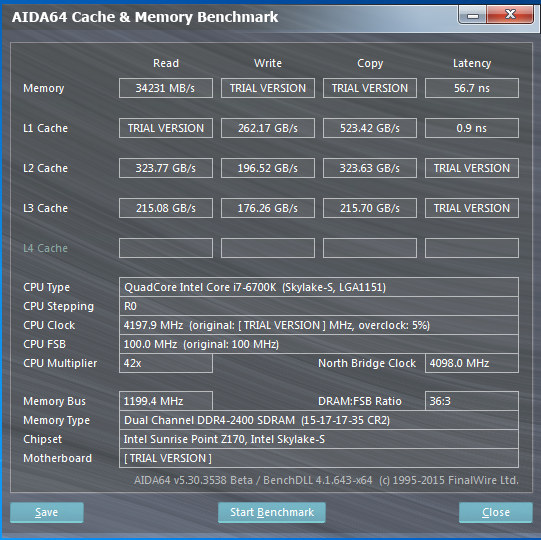This screenshot has height=540, width=541.
Task: Click L3 Cache Copy 215.70 GB/s
Action: click(370, 208)
